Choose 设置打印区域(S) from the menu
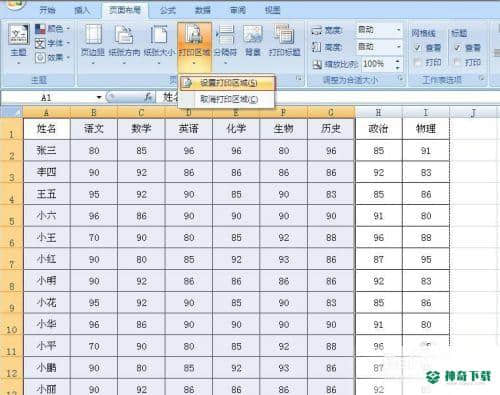 227,83
